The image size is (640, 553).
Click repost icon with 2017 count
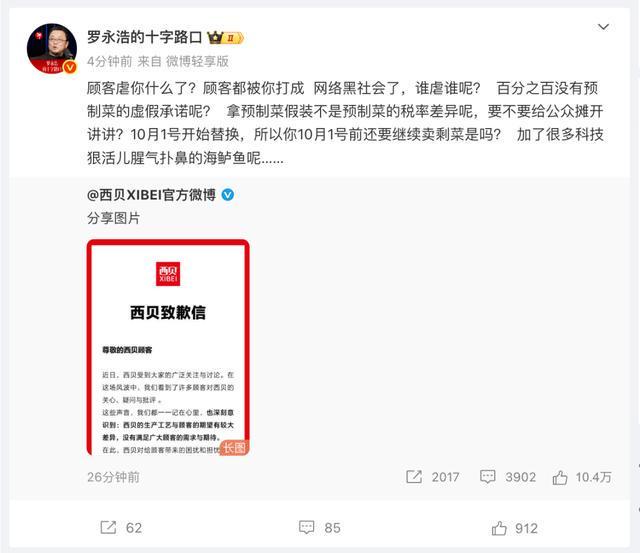point(414,477)
